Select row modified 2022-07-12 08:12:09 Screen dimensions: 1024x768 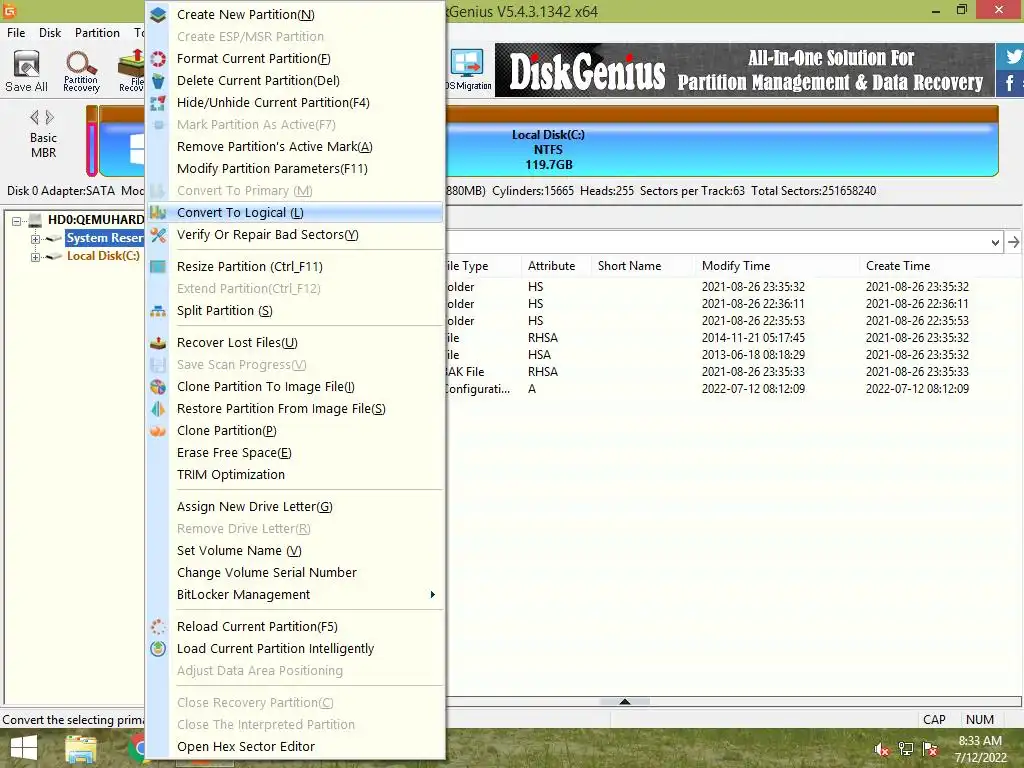[733, 389]
